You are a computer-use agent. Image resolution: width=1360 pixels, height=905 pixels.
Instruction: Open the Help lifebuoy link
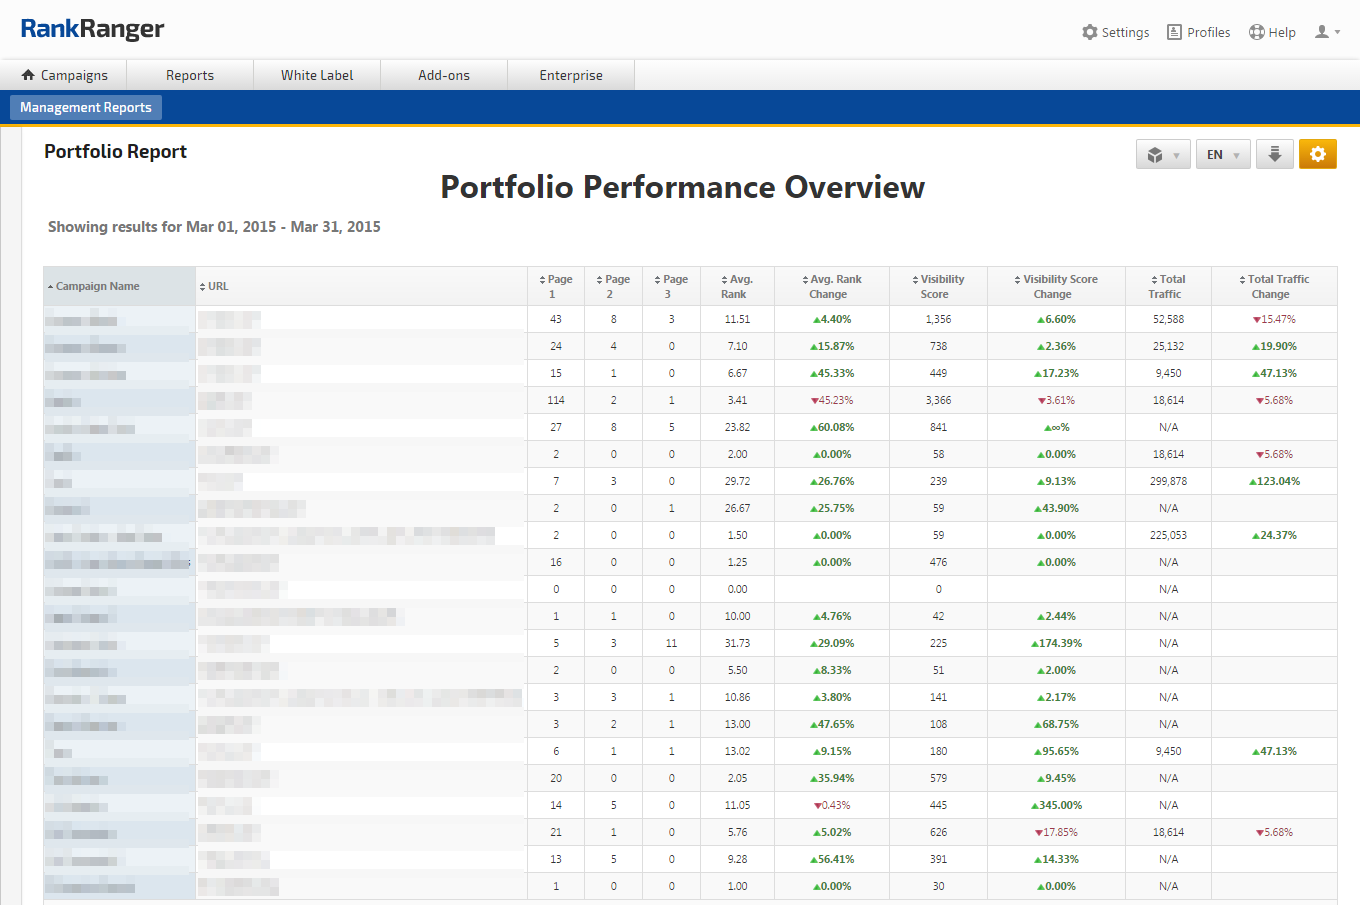pyautogui.click(x=1272, y=32)
